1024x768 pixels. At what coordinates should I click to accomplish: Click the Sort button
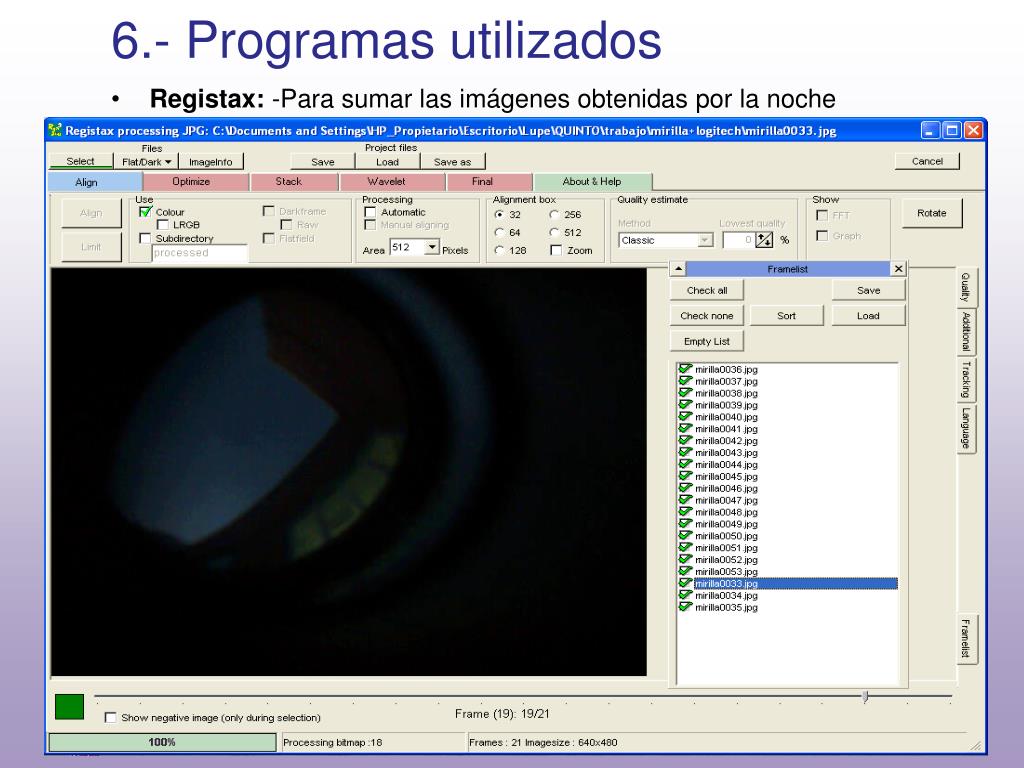click(787, 315)
